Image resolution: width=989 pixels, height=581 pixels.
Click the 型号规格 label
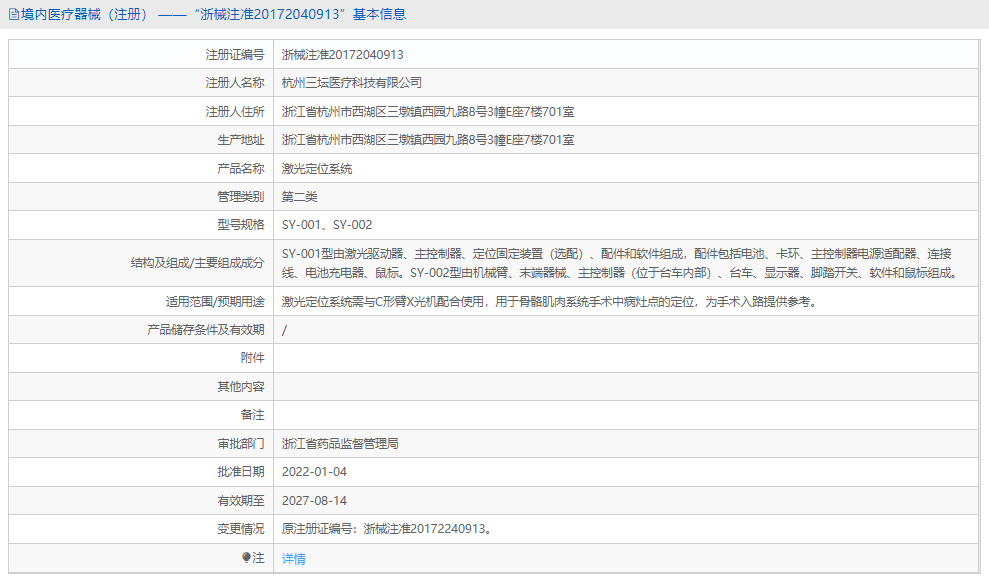(241, 225)
